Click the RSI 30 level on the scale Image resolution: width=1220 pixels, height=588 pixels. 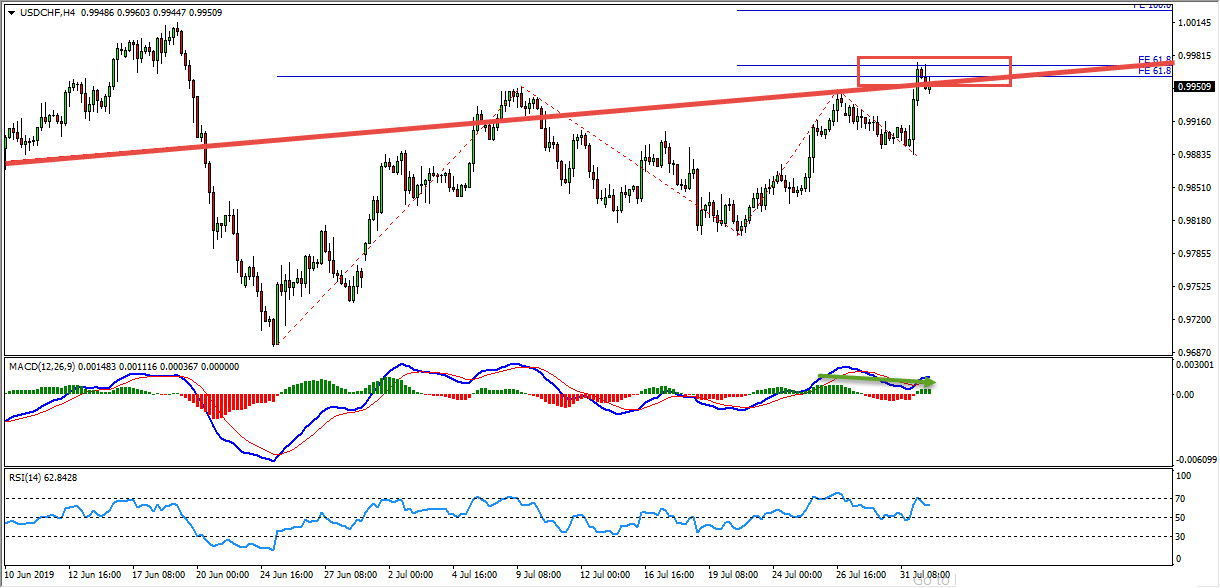(x=1181, y=536)
